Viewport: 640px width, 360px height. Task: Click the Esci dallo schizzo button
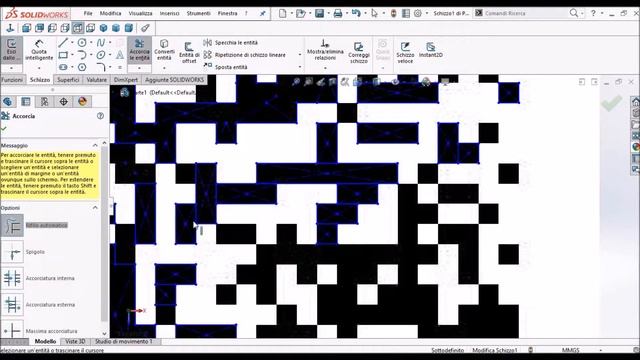11,50
